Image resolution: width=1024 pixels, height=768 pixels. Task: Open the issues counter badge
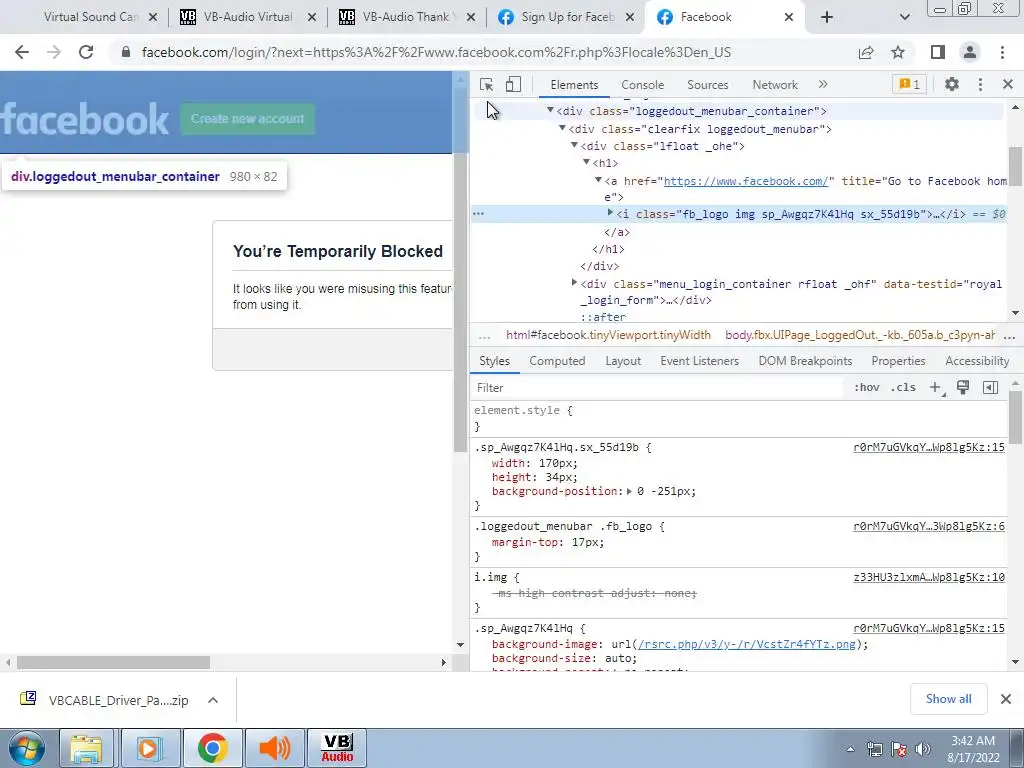tap(909, 84)
